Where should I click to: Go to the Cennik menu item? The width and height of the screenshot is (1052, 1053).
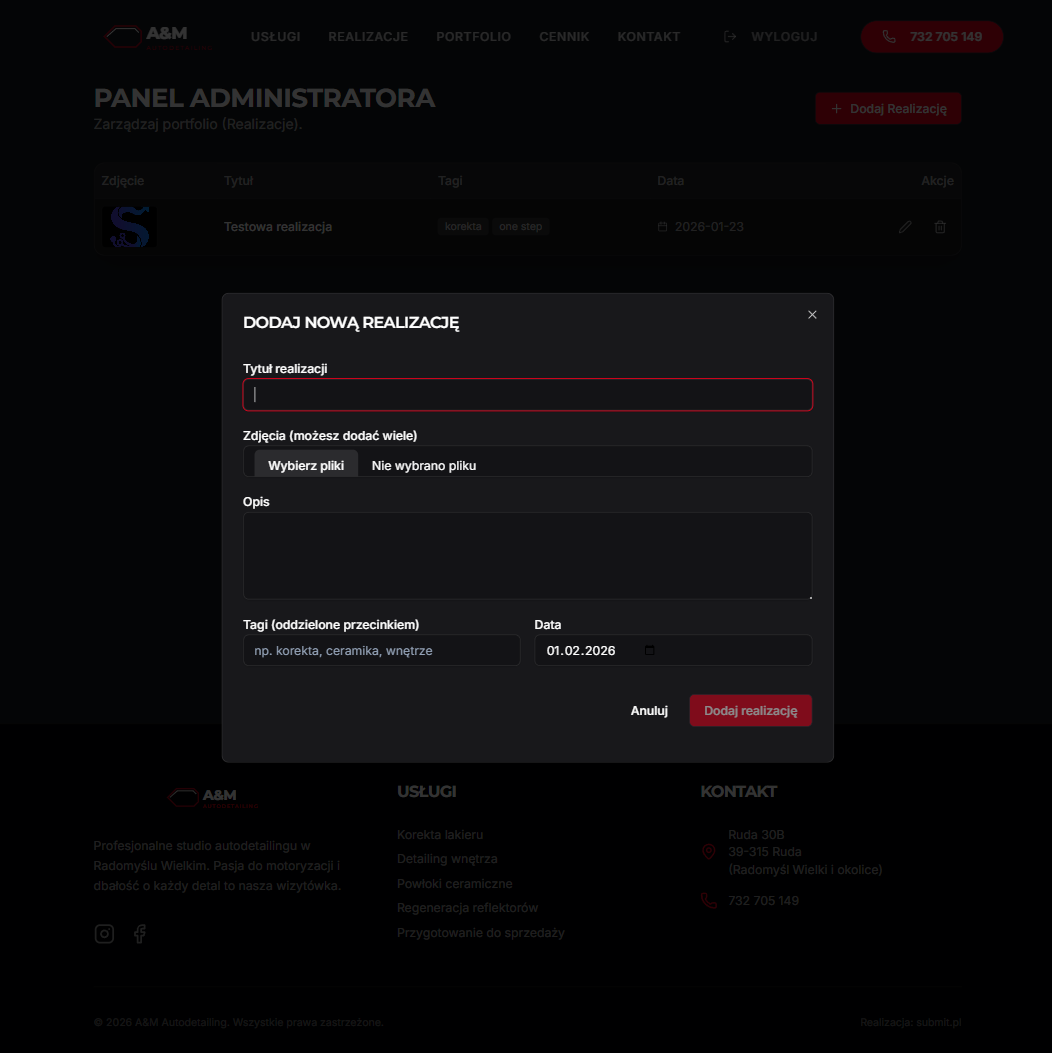coord(564,37)
